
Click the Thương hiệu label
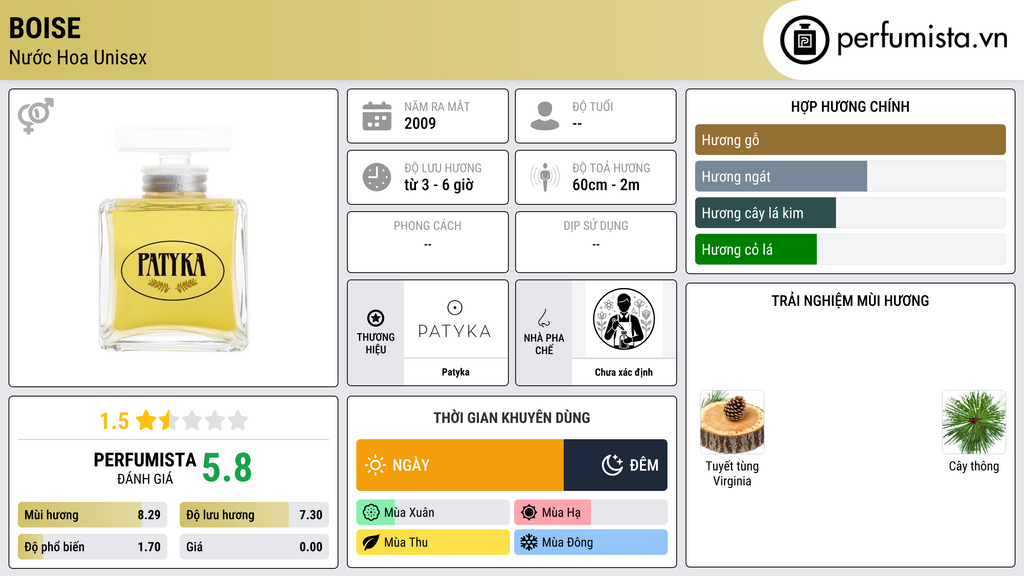[376, 344]
